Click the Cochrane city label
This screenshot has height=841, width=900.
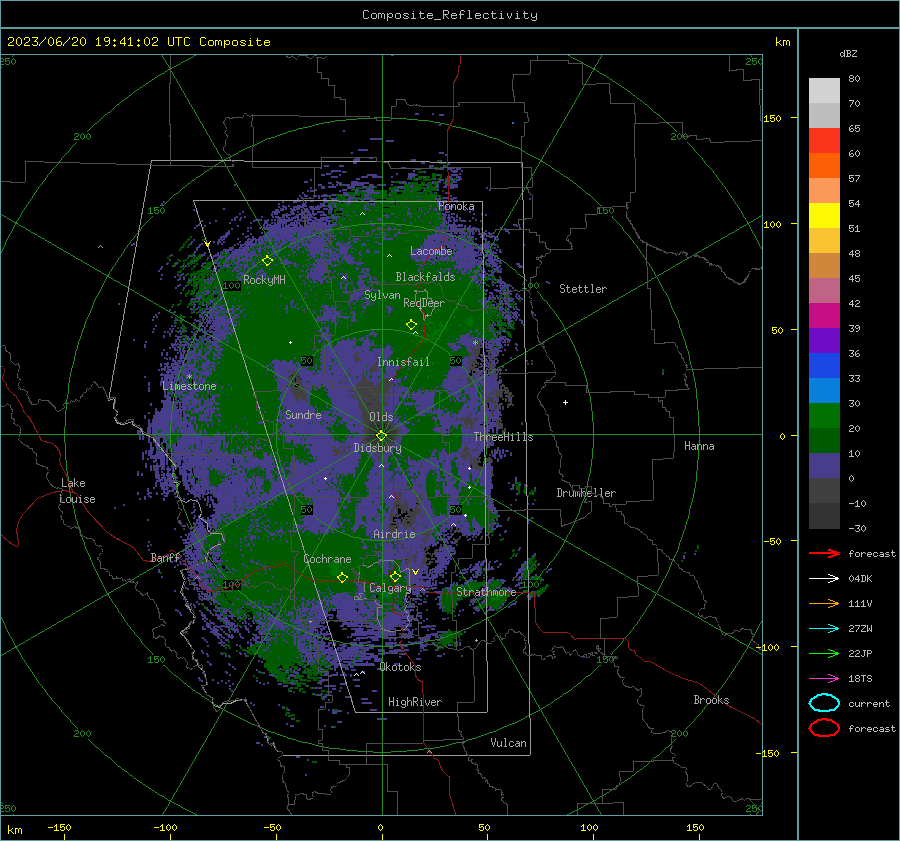[327, 559]
